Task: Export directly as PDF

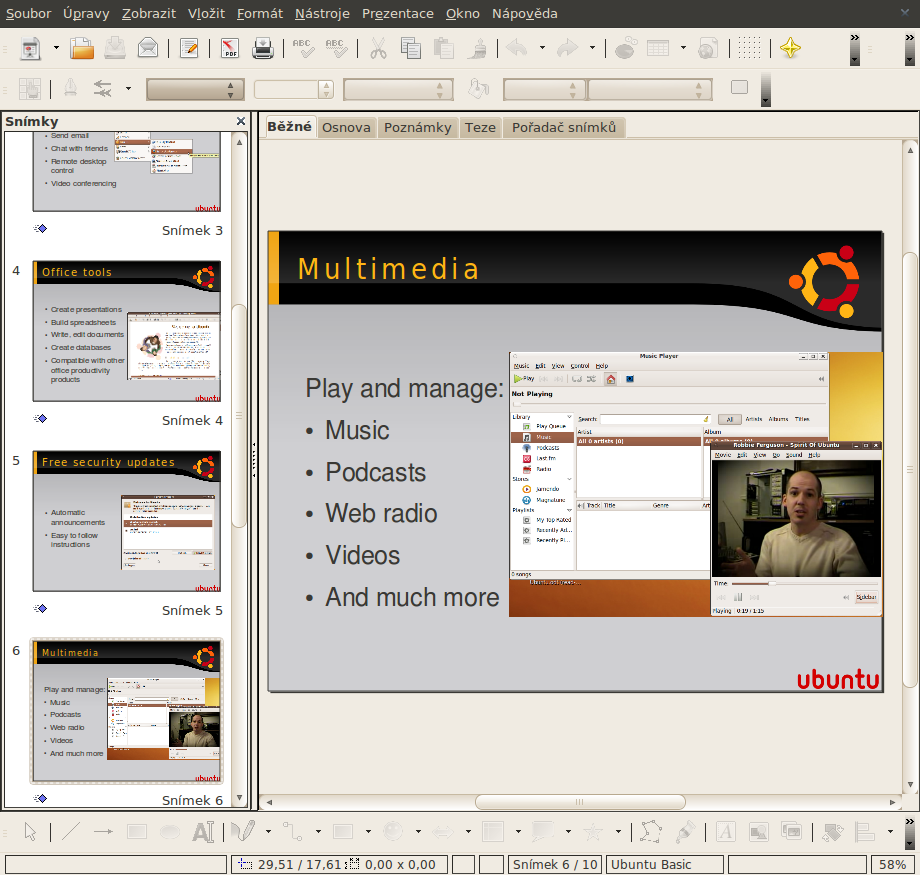Action: (230, 48)
